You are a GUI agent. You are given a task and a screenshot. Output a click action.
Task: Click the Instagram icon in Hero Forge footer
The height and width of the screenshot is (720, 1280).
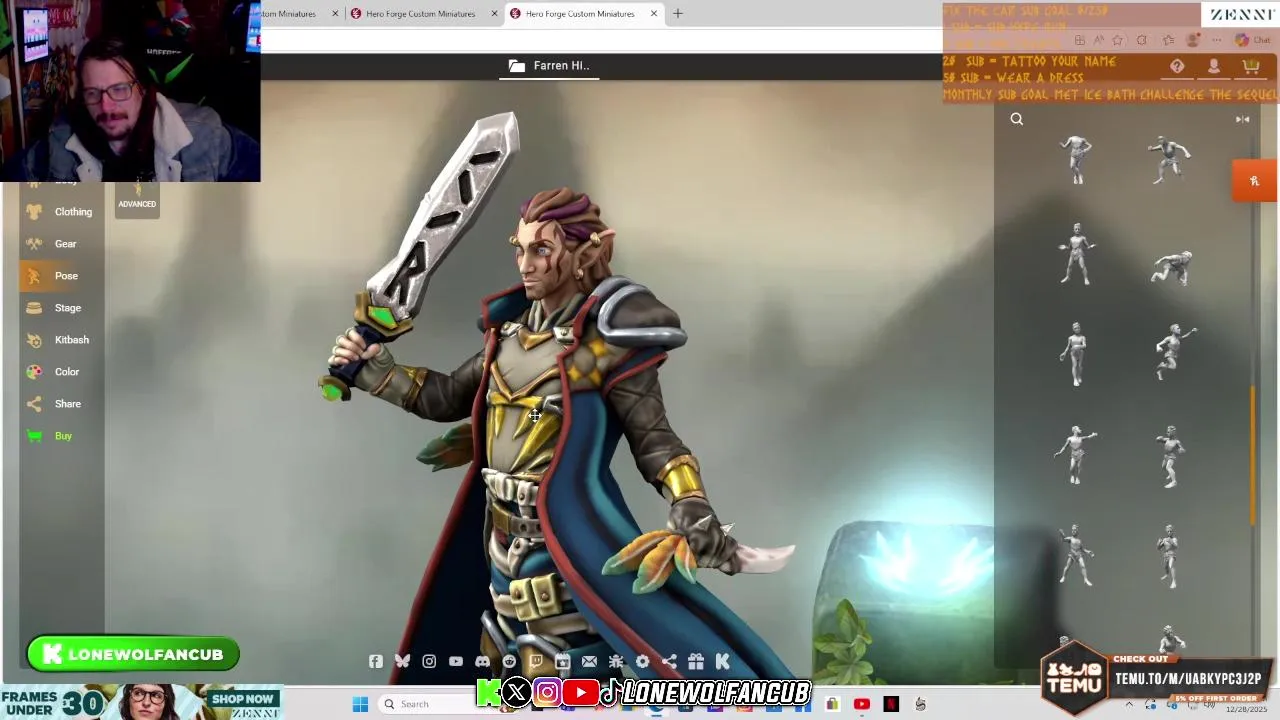429,661
